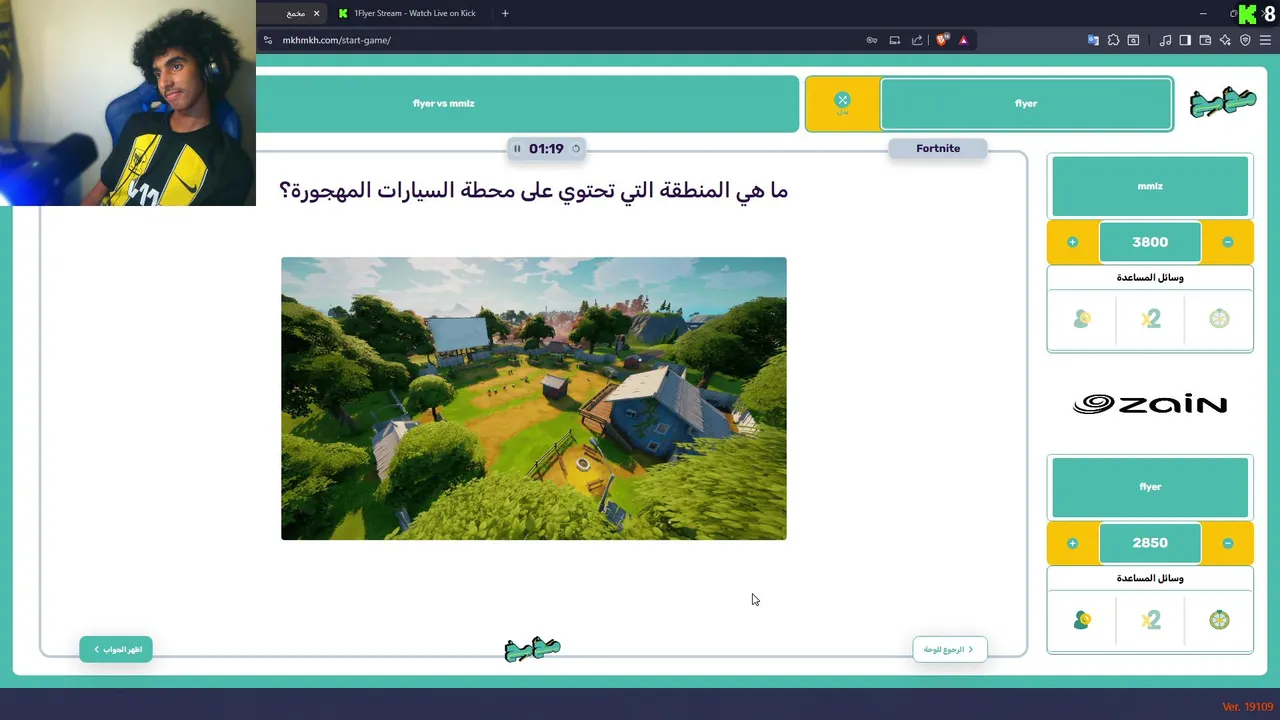The height and width of the screenshot is (720, 1280).
Task: Click the cast/screen icon in address bar
Action: click(895, 40)
